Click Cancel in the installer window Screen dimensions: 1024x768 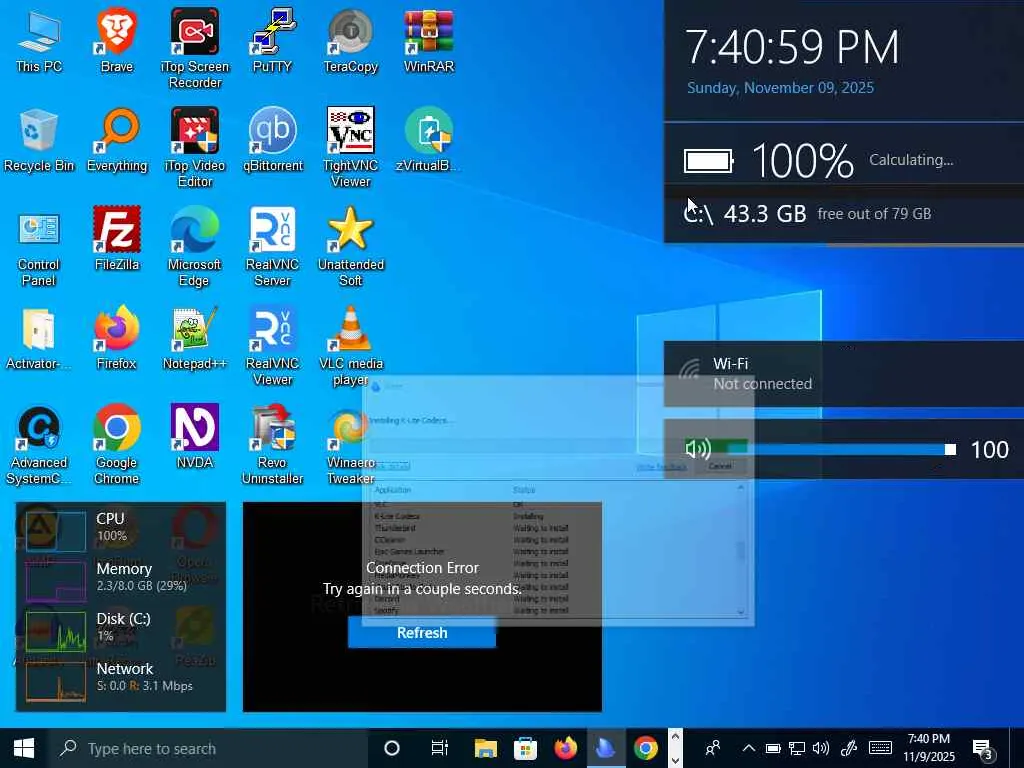tap(720, 466)
